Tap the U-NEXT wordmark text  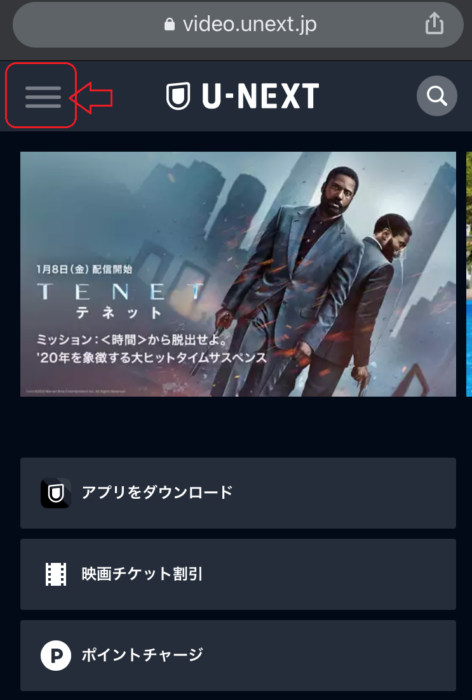pos(260,96)
